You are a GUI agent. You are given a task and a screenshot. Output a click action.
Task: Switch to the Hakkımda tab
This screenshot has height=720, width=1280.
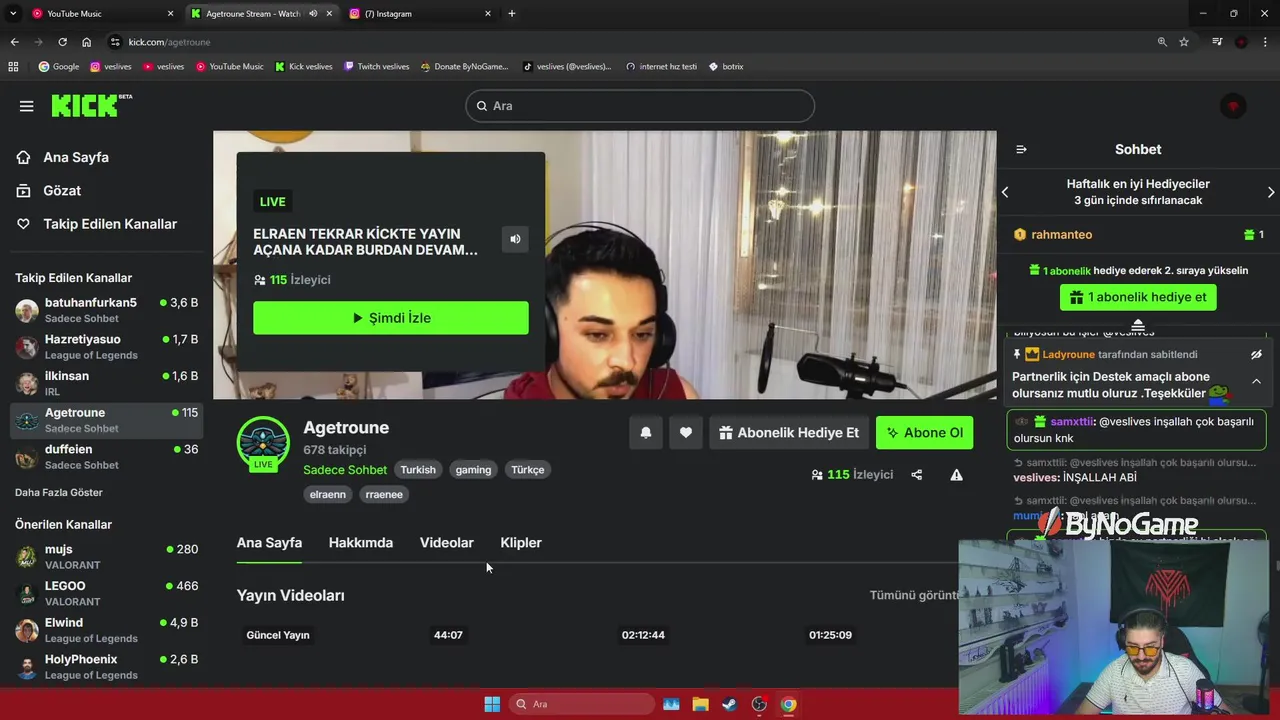click(x=361, y=543)
